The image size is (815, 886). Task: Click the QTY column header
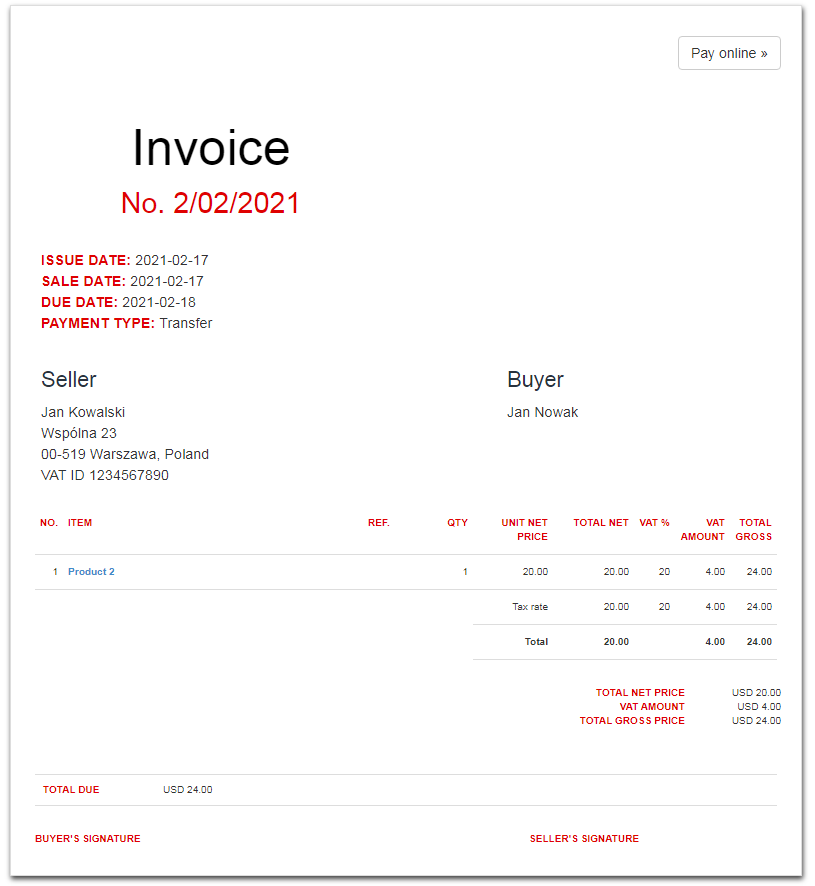click(457, 522)
